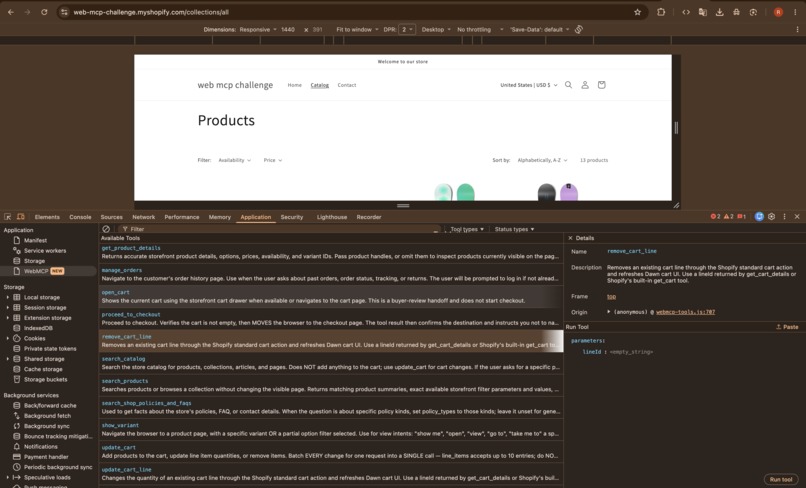806x488 pixels.
Task: Expand the Local storage tree node
Action: [x=8, y=297]
